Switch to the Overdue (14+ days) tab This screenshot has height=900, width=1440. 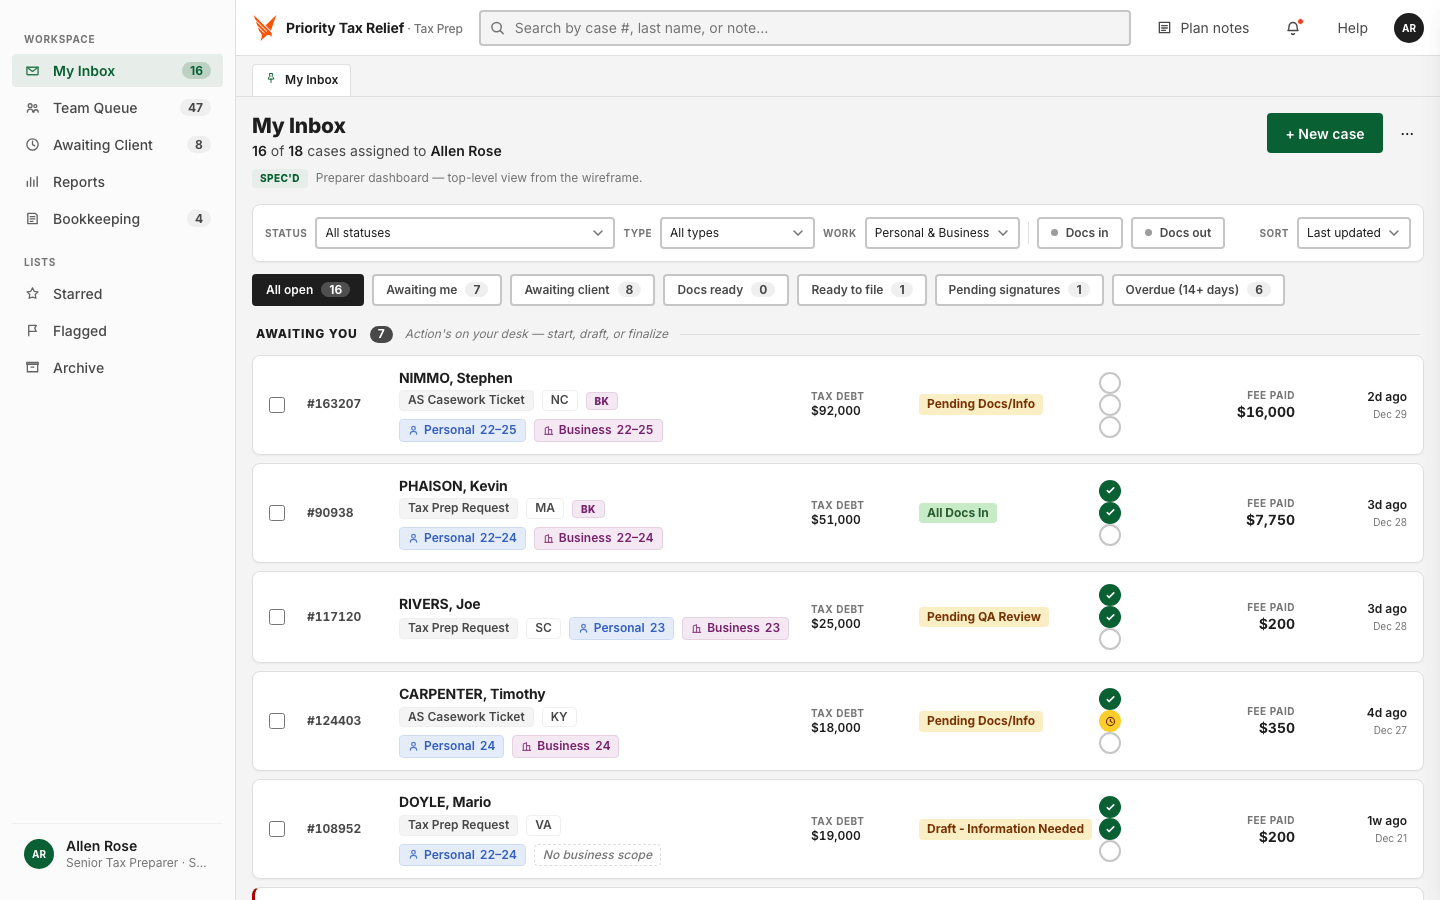tap(1198, 290)
